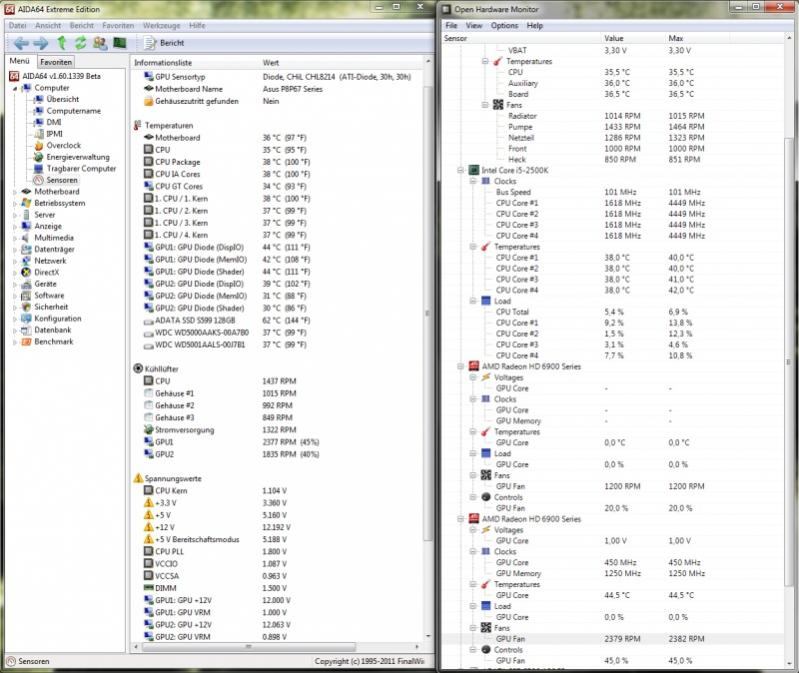The width and height of the screenshot is (799, 673).
Task: Click the Refresh icon in AIDA64 toolbar
Action: pyautogui.click(x=81, y=43)
